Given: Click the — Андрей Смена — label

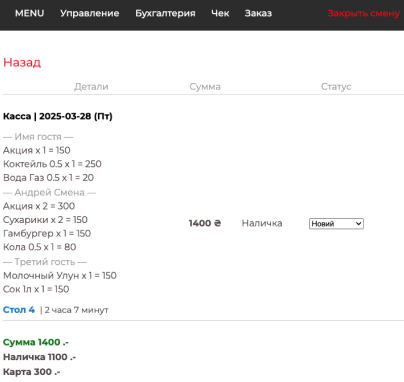Looking at the screenshot, I should coord(49,192).
